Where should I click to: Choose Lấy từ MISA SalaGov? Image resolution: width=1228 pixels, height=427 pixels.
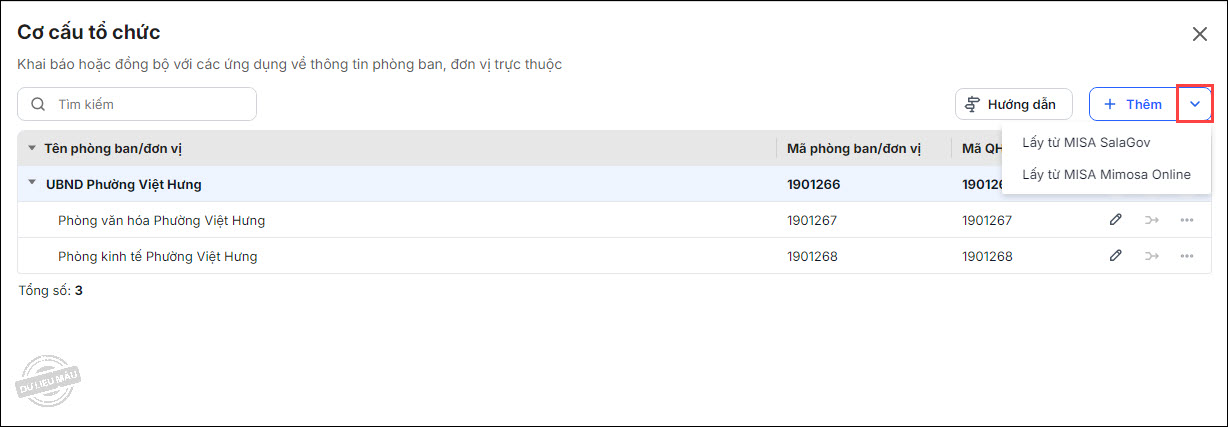[x=1085, y=142]
